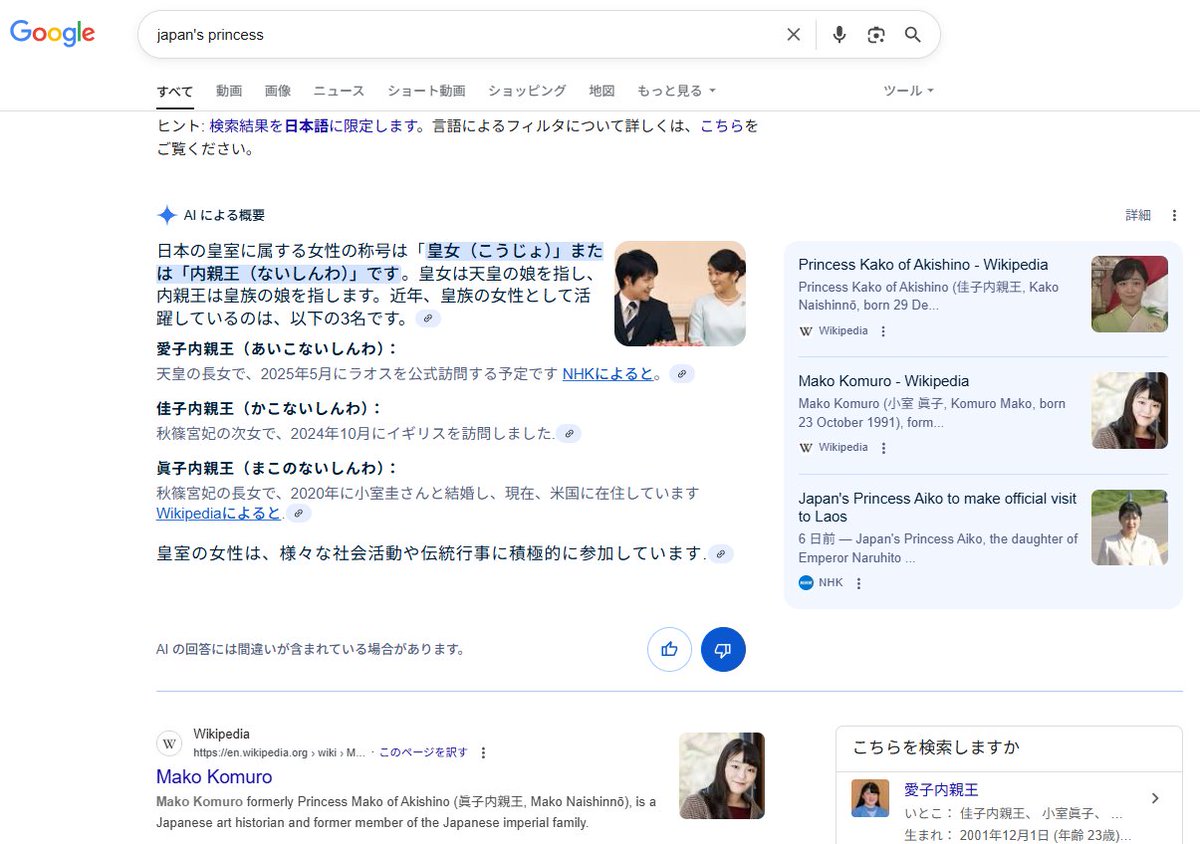
Task: Open three-dot menu on Princess Kako card
Action: point(883,332)
